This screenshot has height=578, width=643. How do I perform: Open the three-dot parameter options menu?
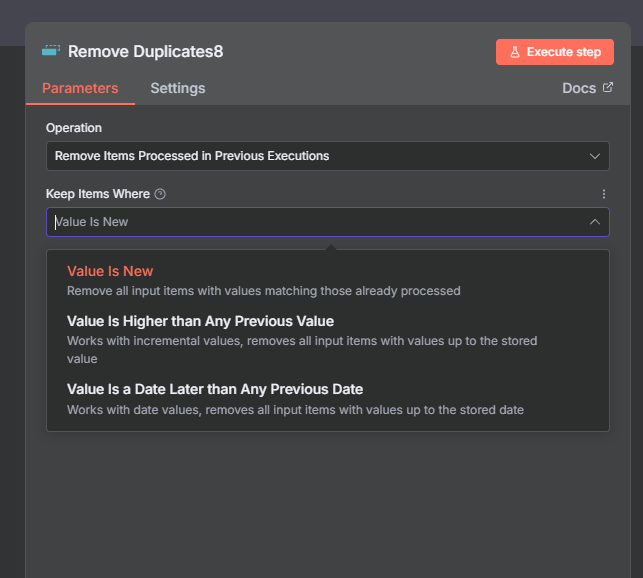[x=603, y=194]
